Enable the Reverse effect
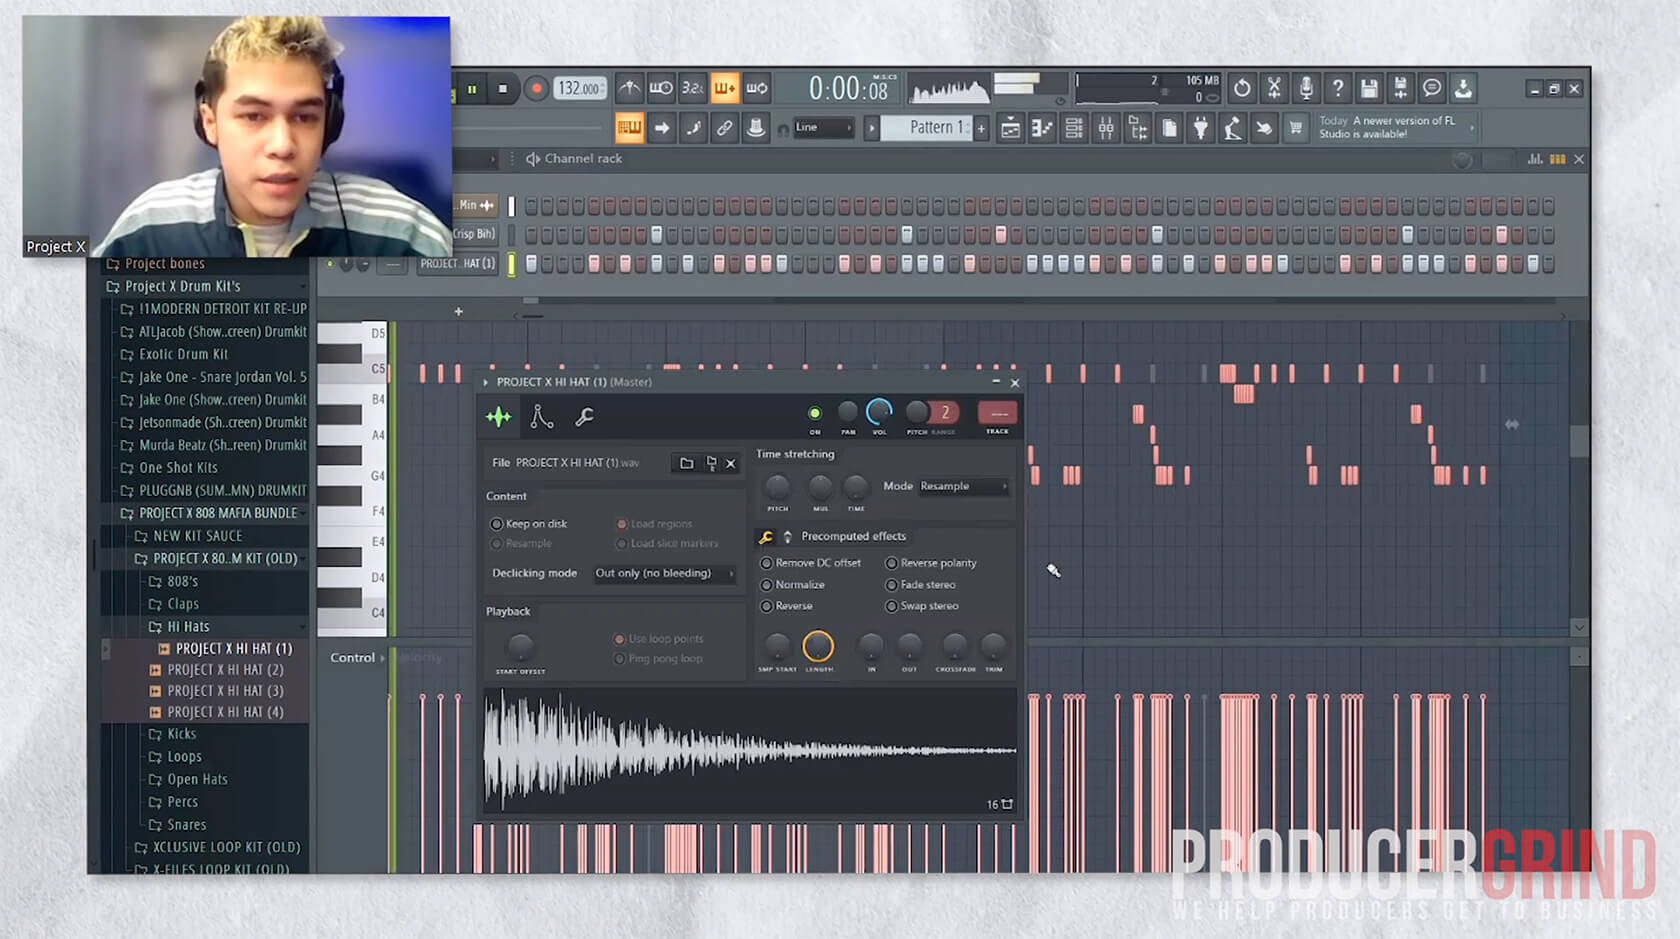Image resolution: width=1680 pixels, height=939 pixels. (x=787, y=606)
